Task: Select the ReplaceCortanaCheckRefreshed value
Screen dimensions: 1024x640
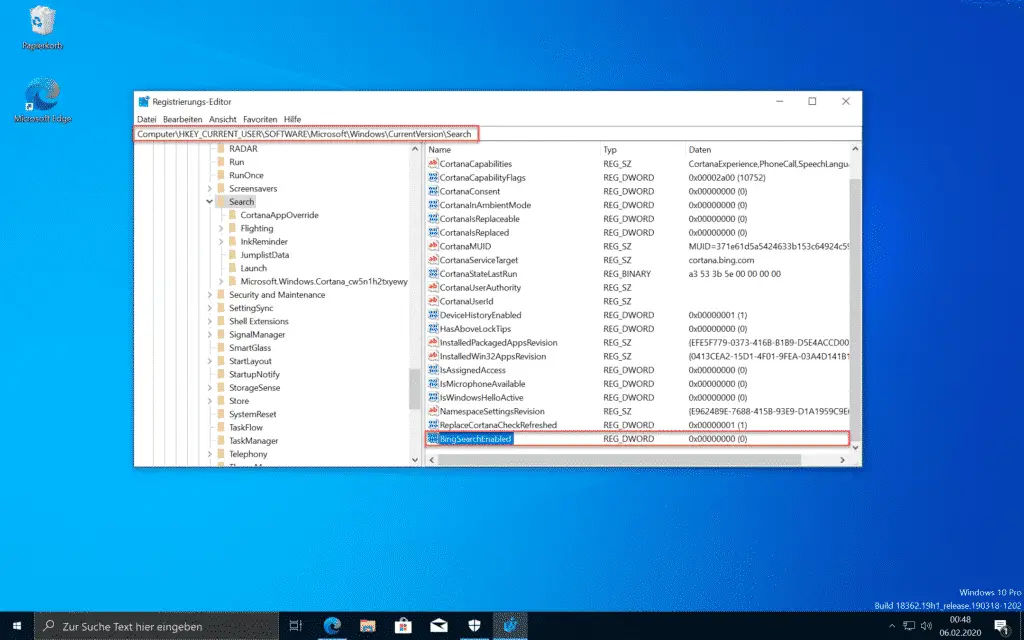Action: point(498,424)
